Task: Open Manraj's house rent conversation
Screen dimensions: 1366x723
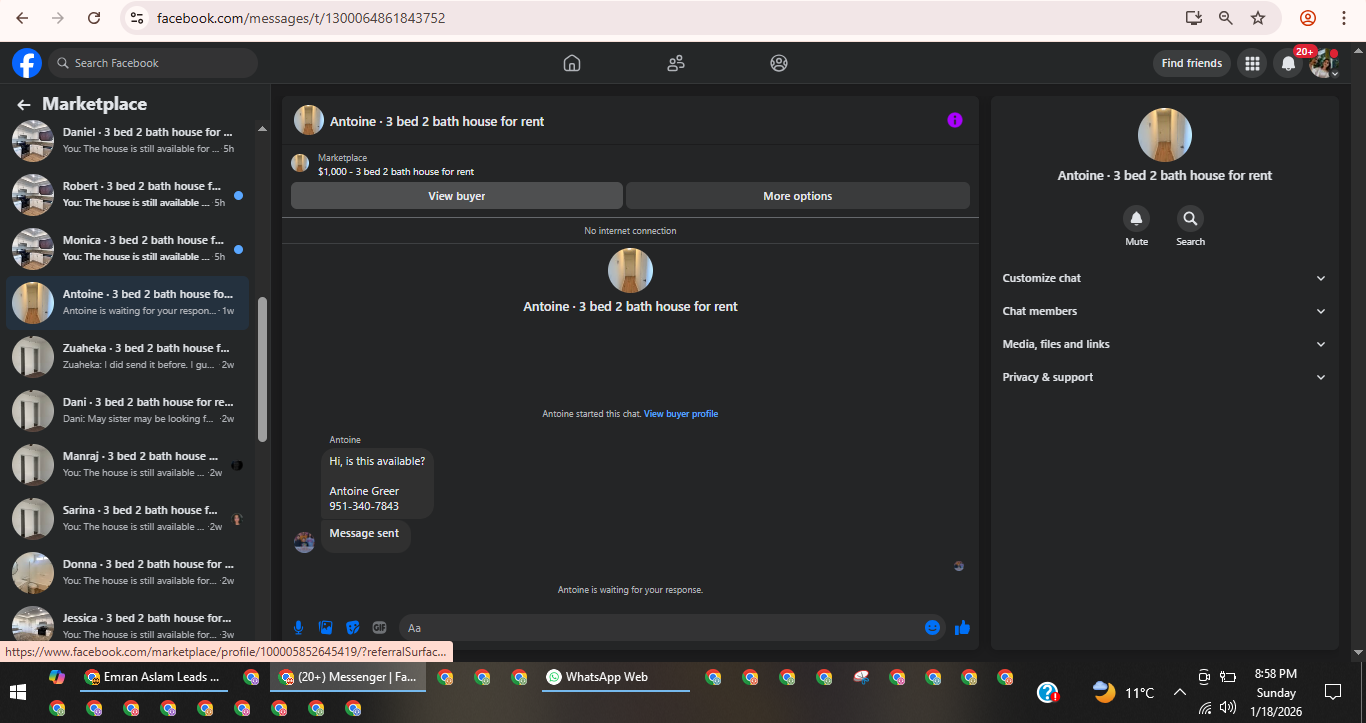Action: pyautogui.click(x=128, y=464)
